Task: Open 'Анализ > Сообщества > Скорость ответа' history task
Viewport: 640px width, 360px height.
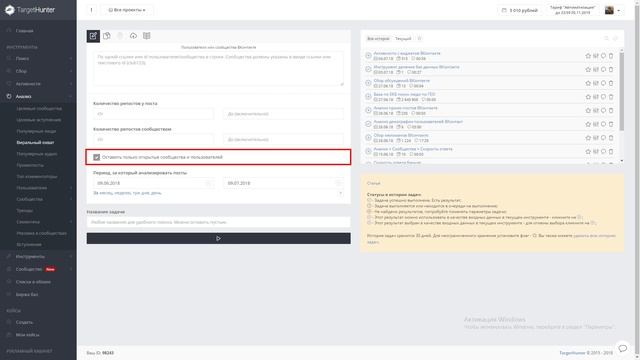Action: click(413, 149)
